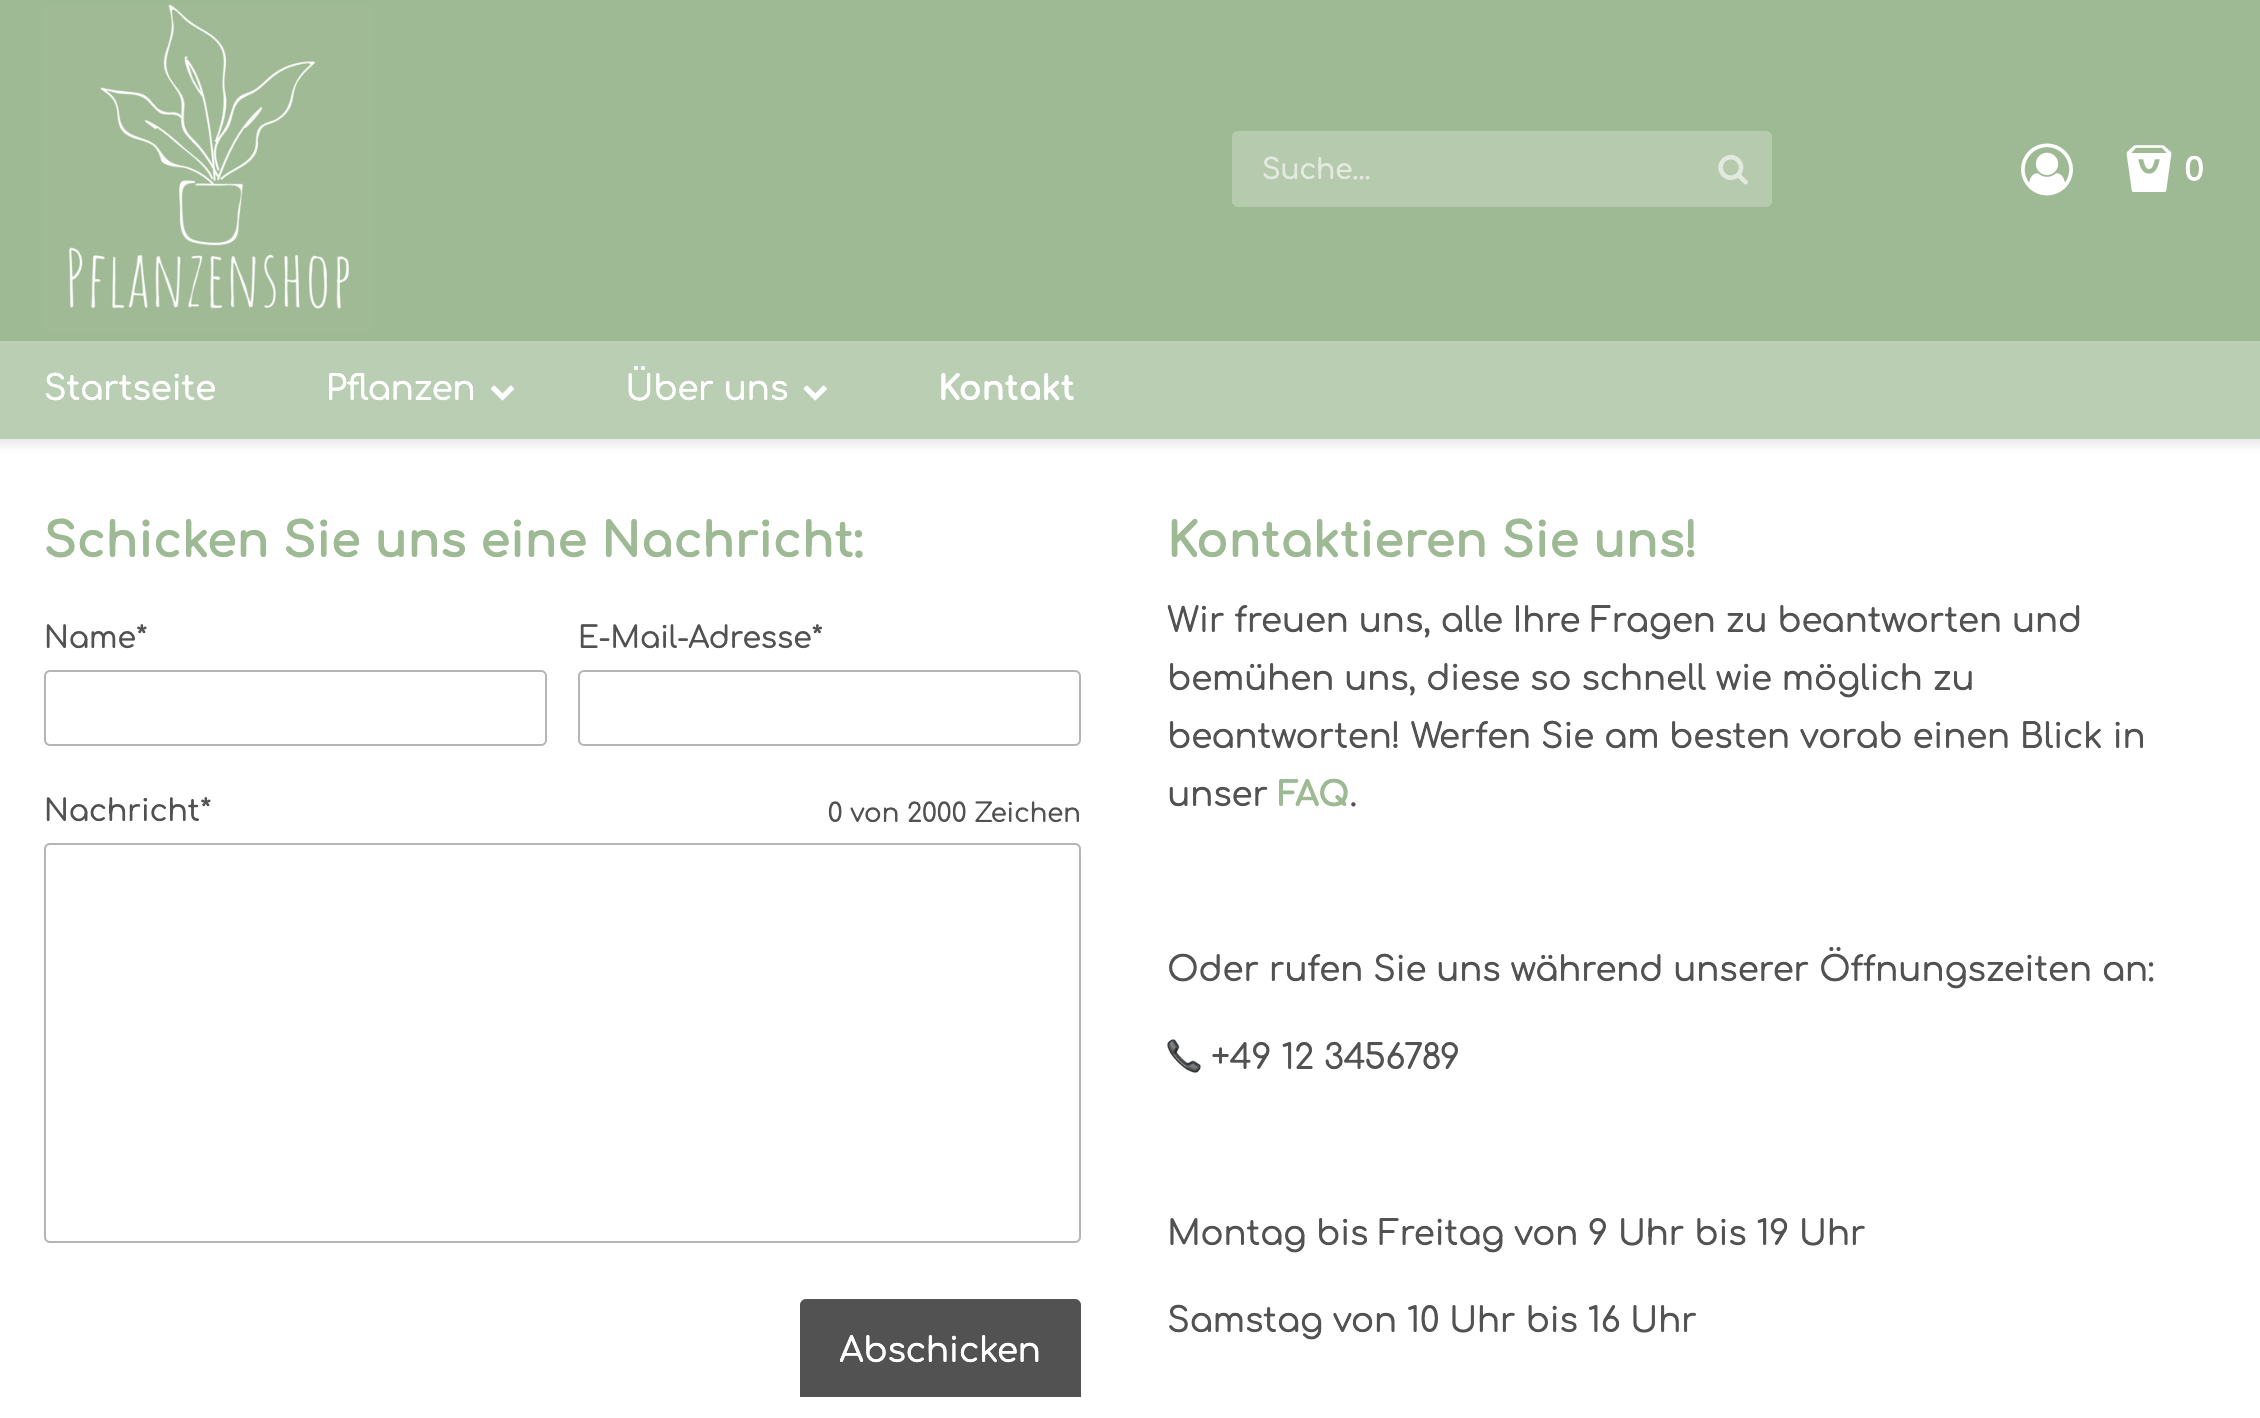Click the cart item counter showing 0
This screenshot has height=1418, width=2260.
point(2194,170)
